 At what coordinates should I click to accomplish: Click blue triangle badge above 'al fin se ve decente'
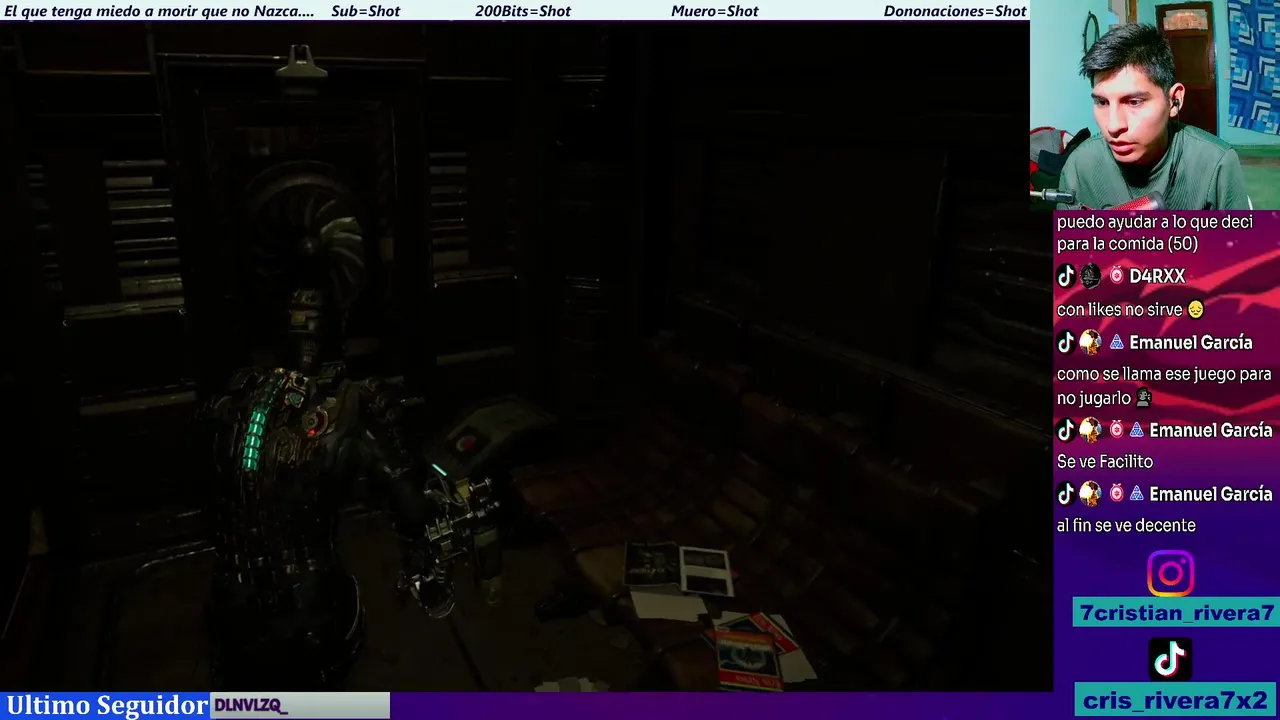point(1136,494)
